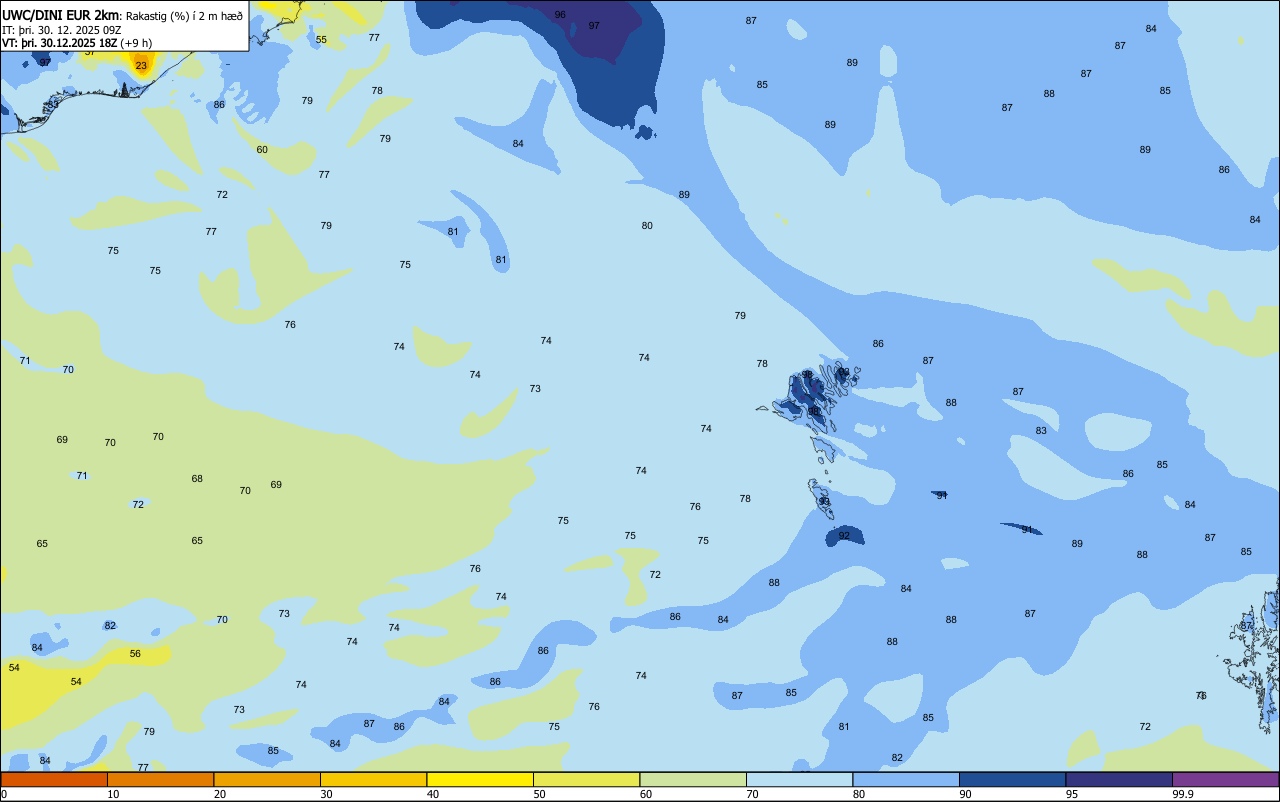This screenshot has width=1280, height=802.
Task: Click the '40' legend tick label
Action: [432, 794]
